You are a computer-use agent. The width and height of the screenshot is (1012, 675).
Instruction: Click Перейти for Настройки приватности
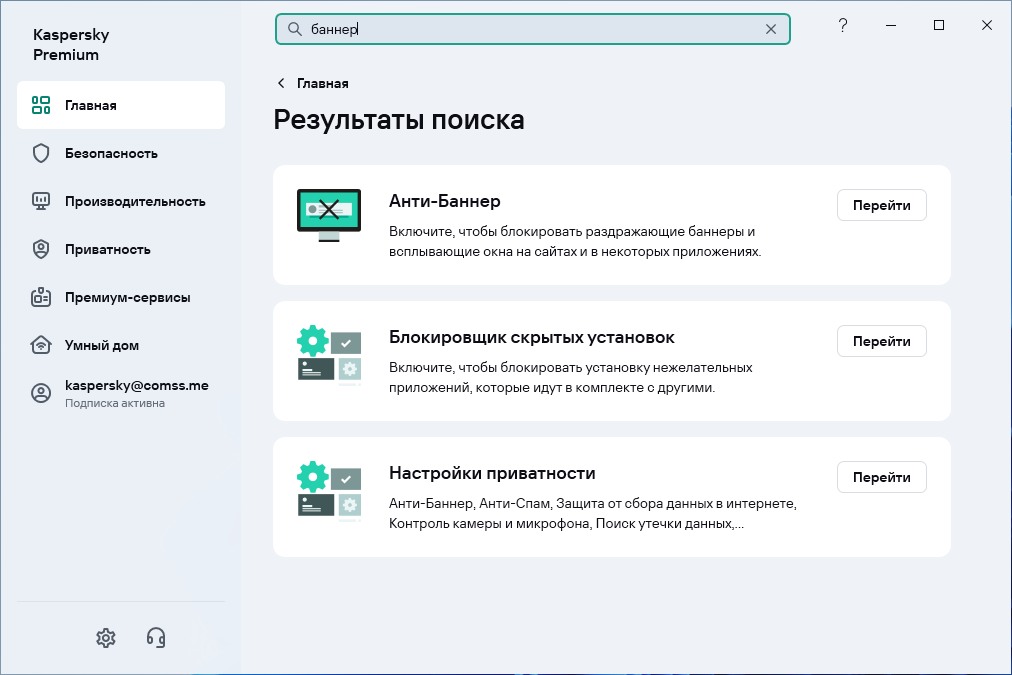click(x=882, y=478)
